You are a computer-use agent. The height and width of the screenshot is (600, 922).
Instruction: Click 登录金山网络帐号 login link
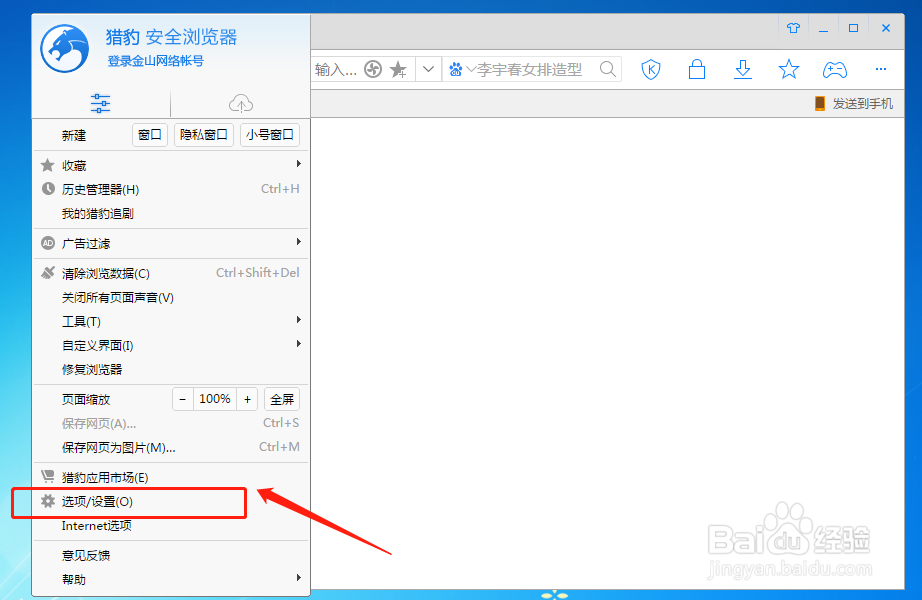click(155, 61)
